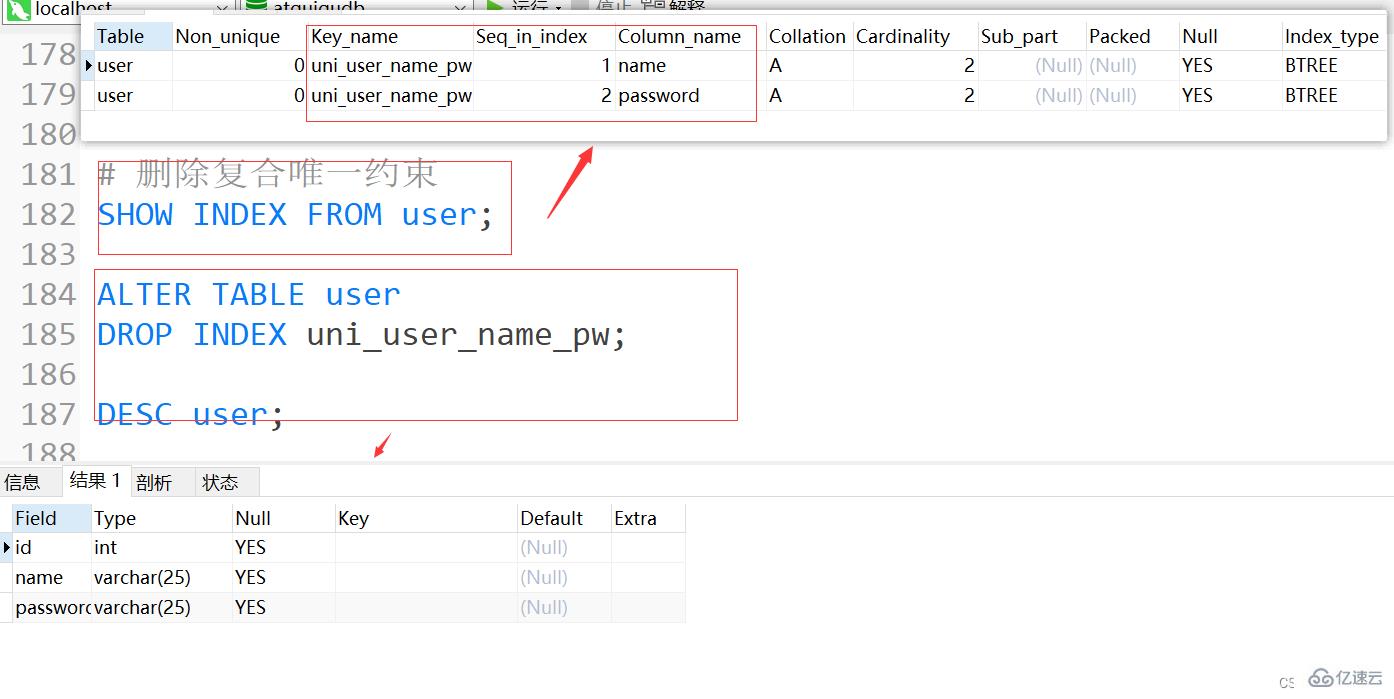Click the Stop execution icon
The image size is (1394, 699).
point(578,6)
